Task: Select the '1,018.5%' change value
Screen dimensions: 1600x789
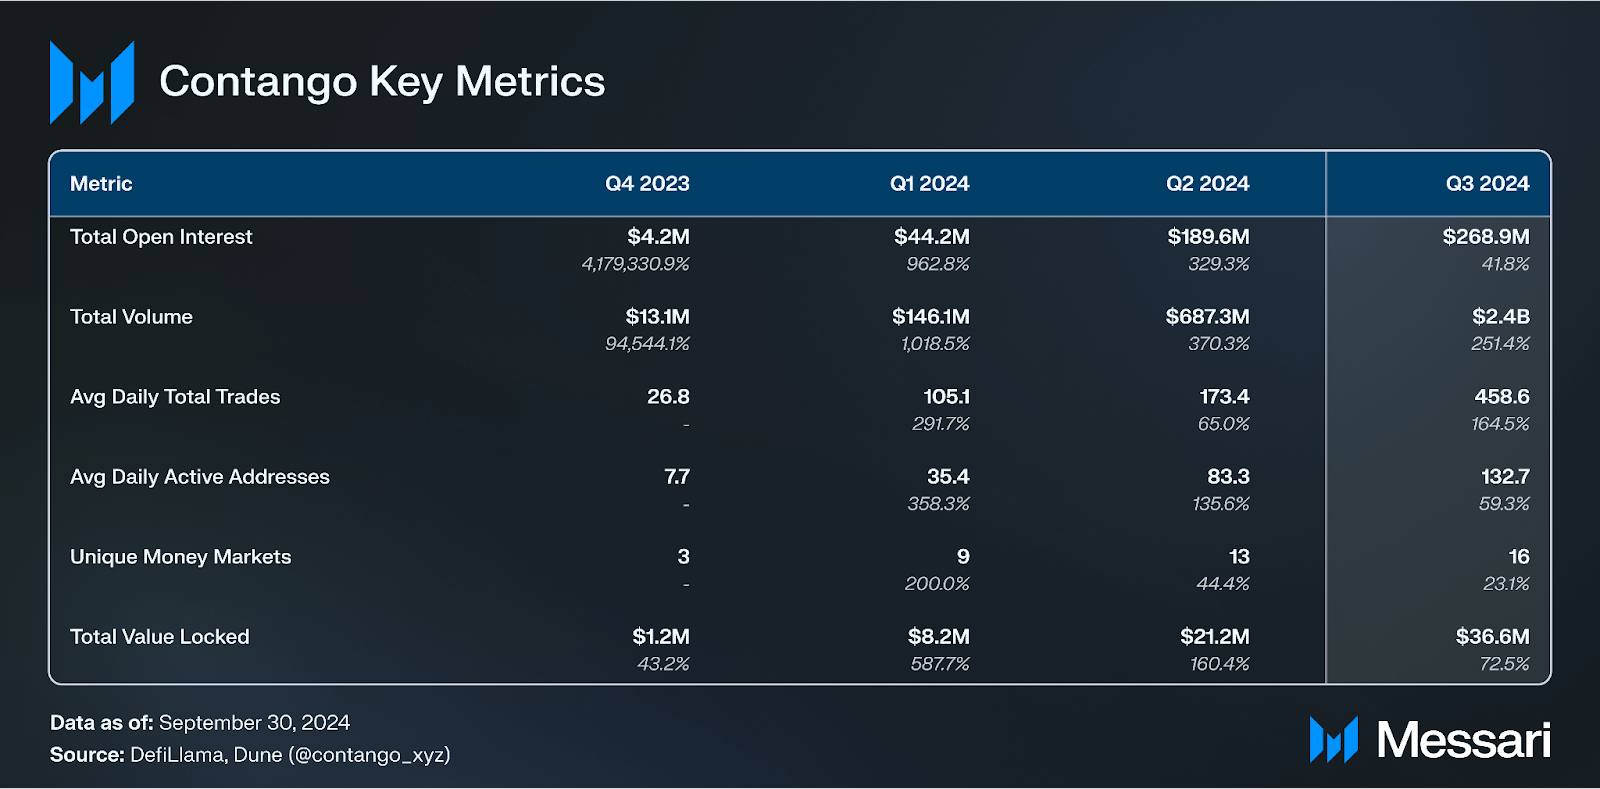Action: [935, 344]
